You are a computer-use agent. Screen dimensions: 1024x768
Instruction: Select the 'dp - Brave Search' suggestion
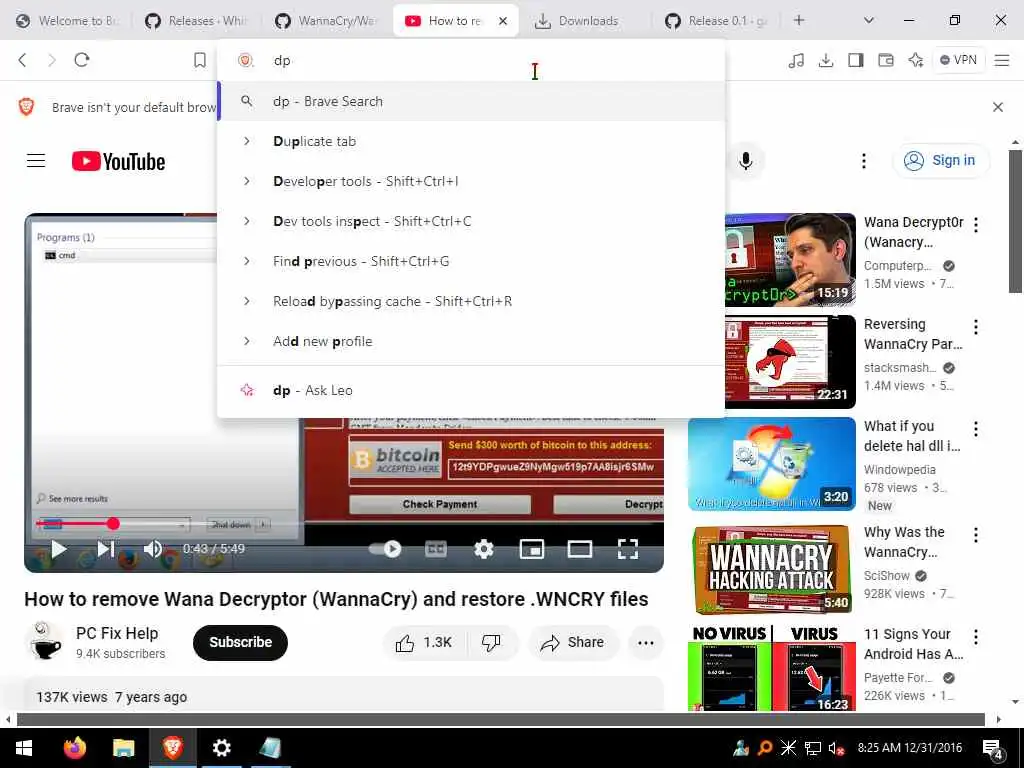[x=471, y=101]
